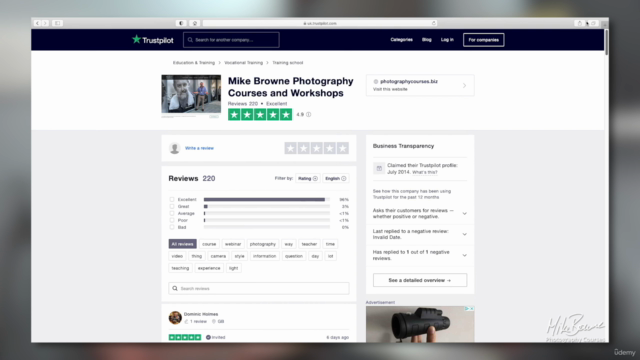Tick the Poor rating checkbox

coord(172,220)
